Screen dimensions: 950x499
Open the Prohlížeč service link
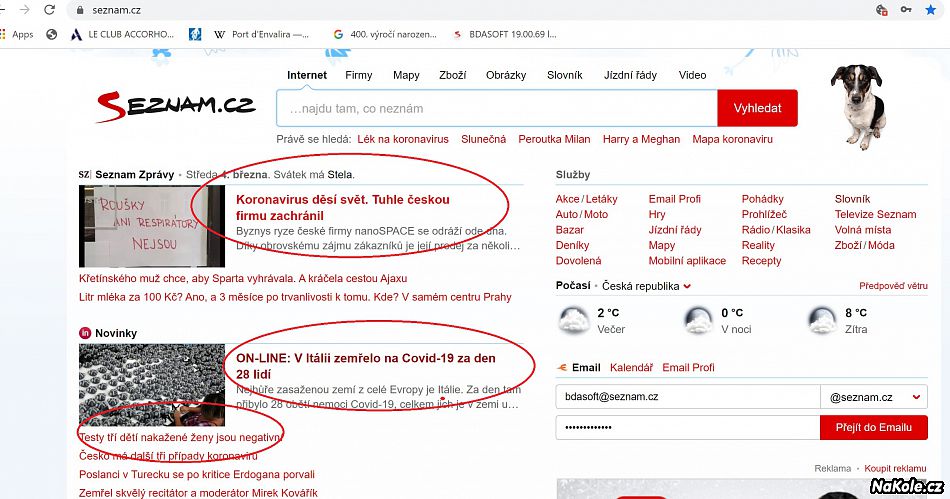pyautogui.click(x=765, y=214)
